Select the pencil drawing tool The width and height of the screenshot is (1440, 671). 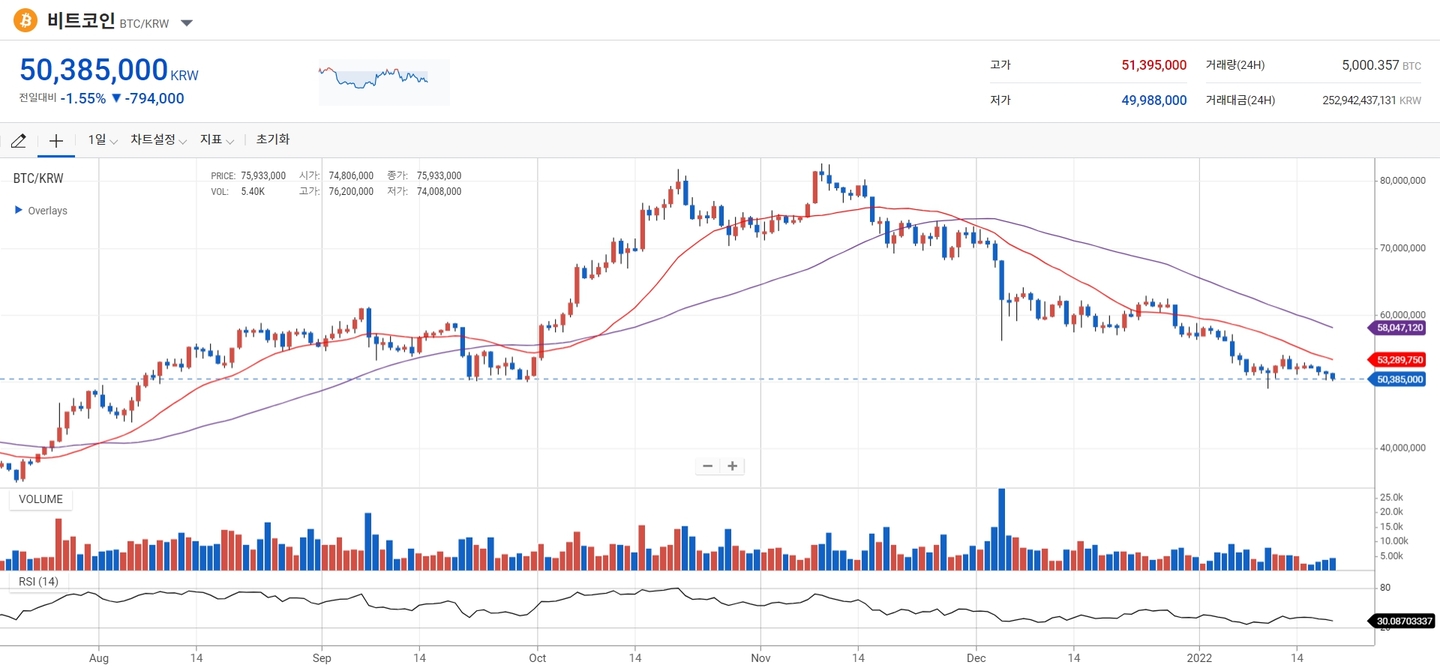point(18,141)
